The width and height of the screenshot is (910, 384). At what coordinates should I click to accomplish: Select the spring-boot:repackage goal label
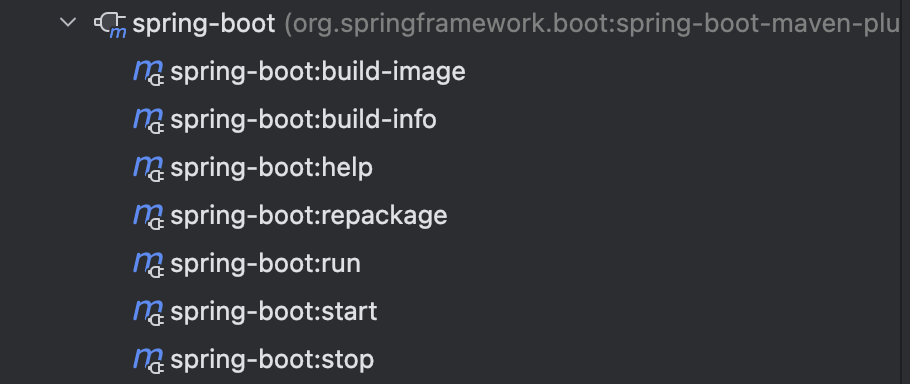click(309, 216)
